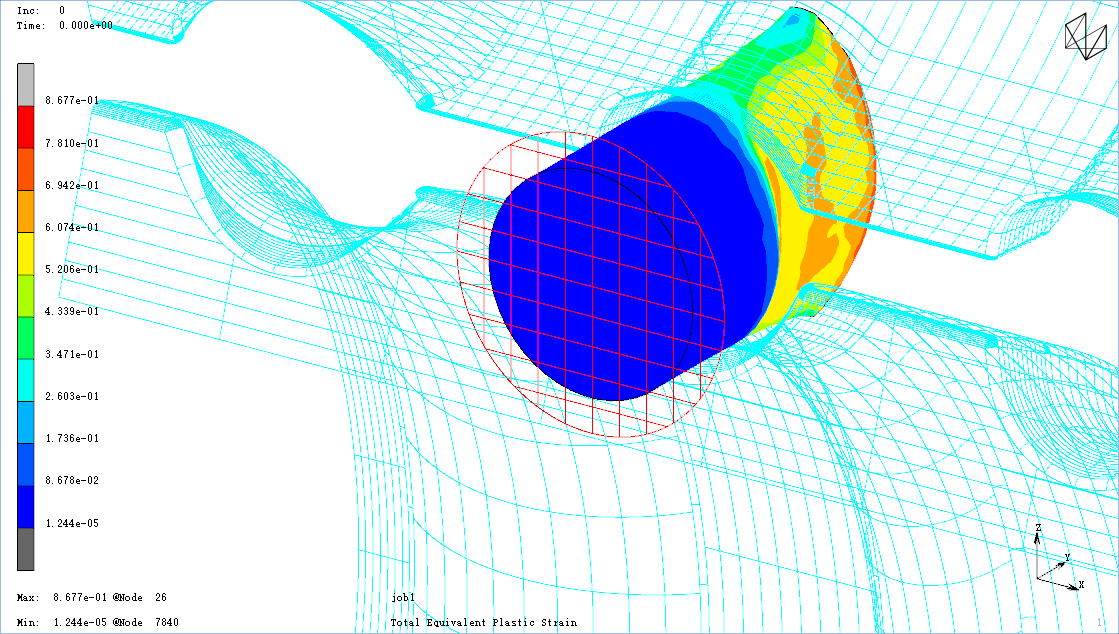Select the legend value "8.678e-02"
The width and height of the screenshot is (1119, 634).
point(72,481)
